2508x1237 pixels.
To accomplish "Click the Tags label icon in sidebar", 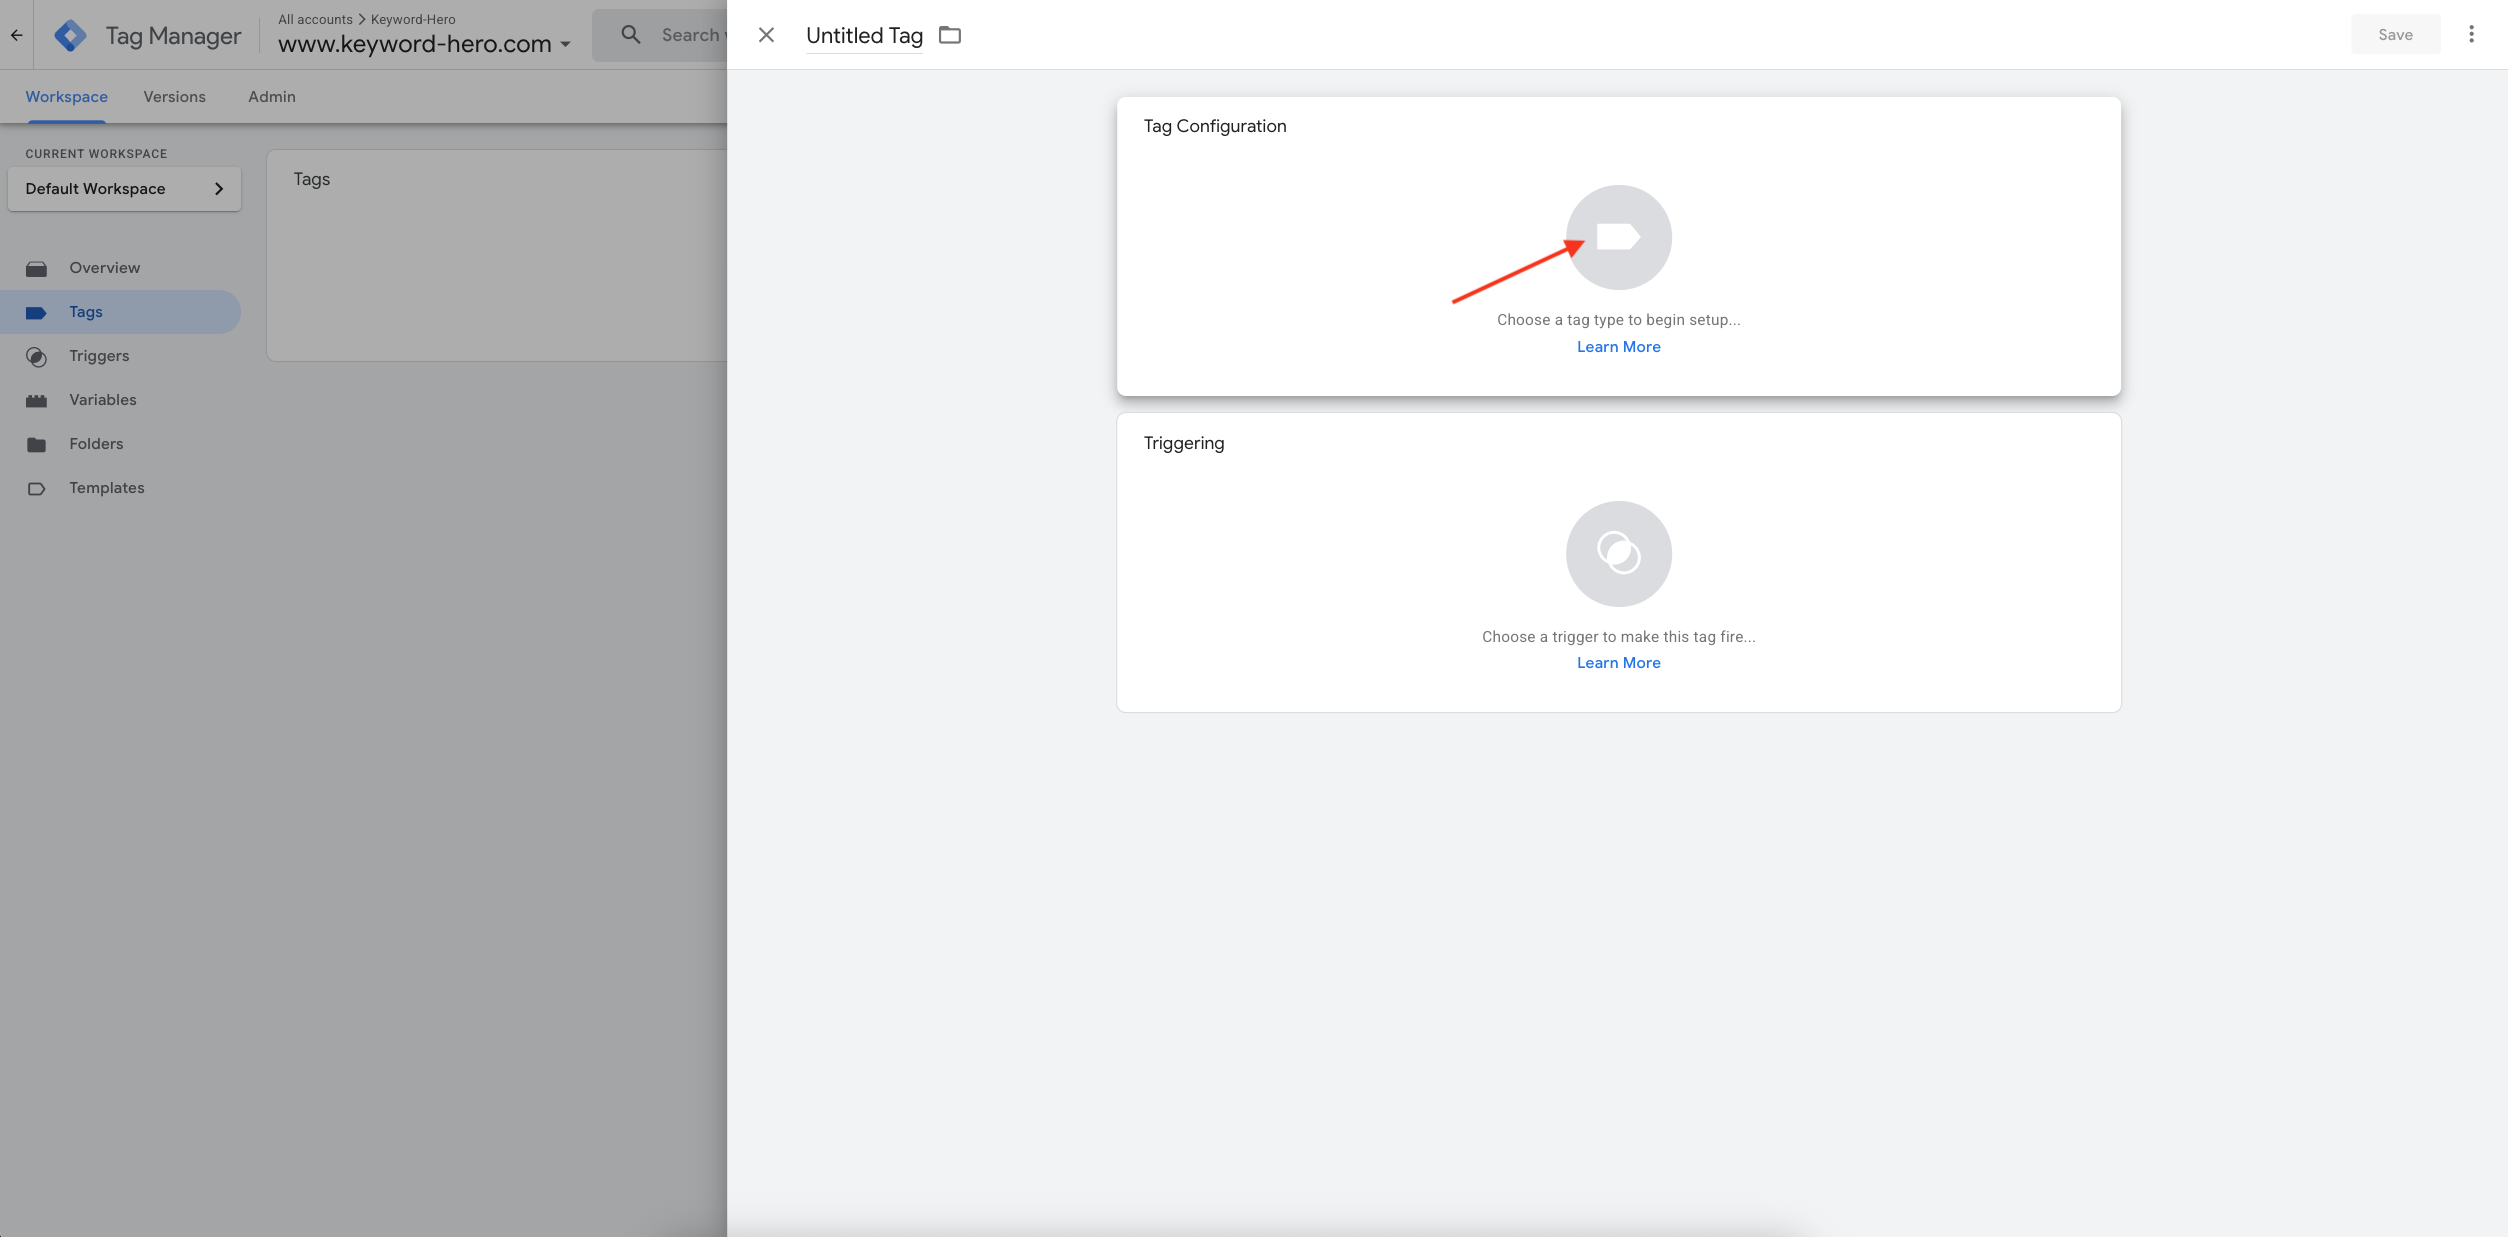I will coord(36,313).
